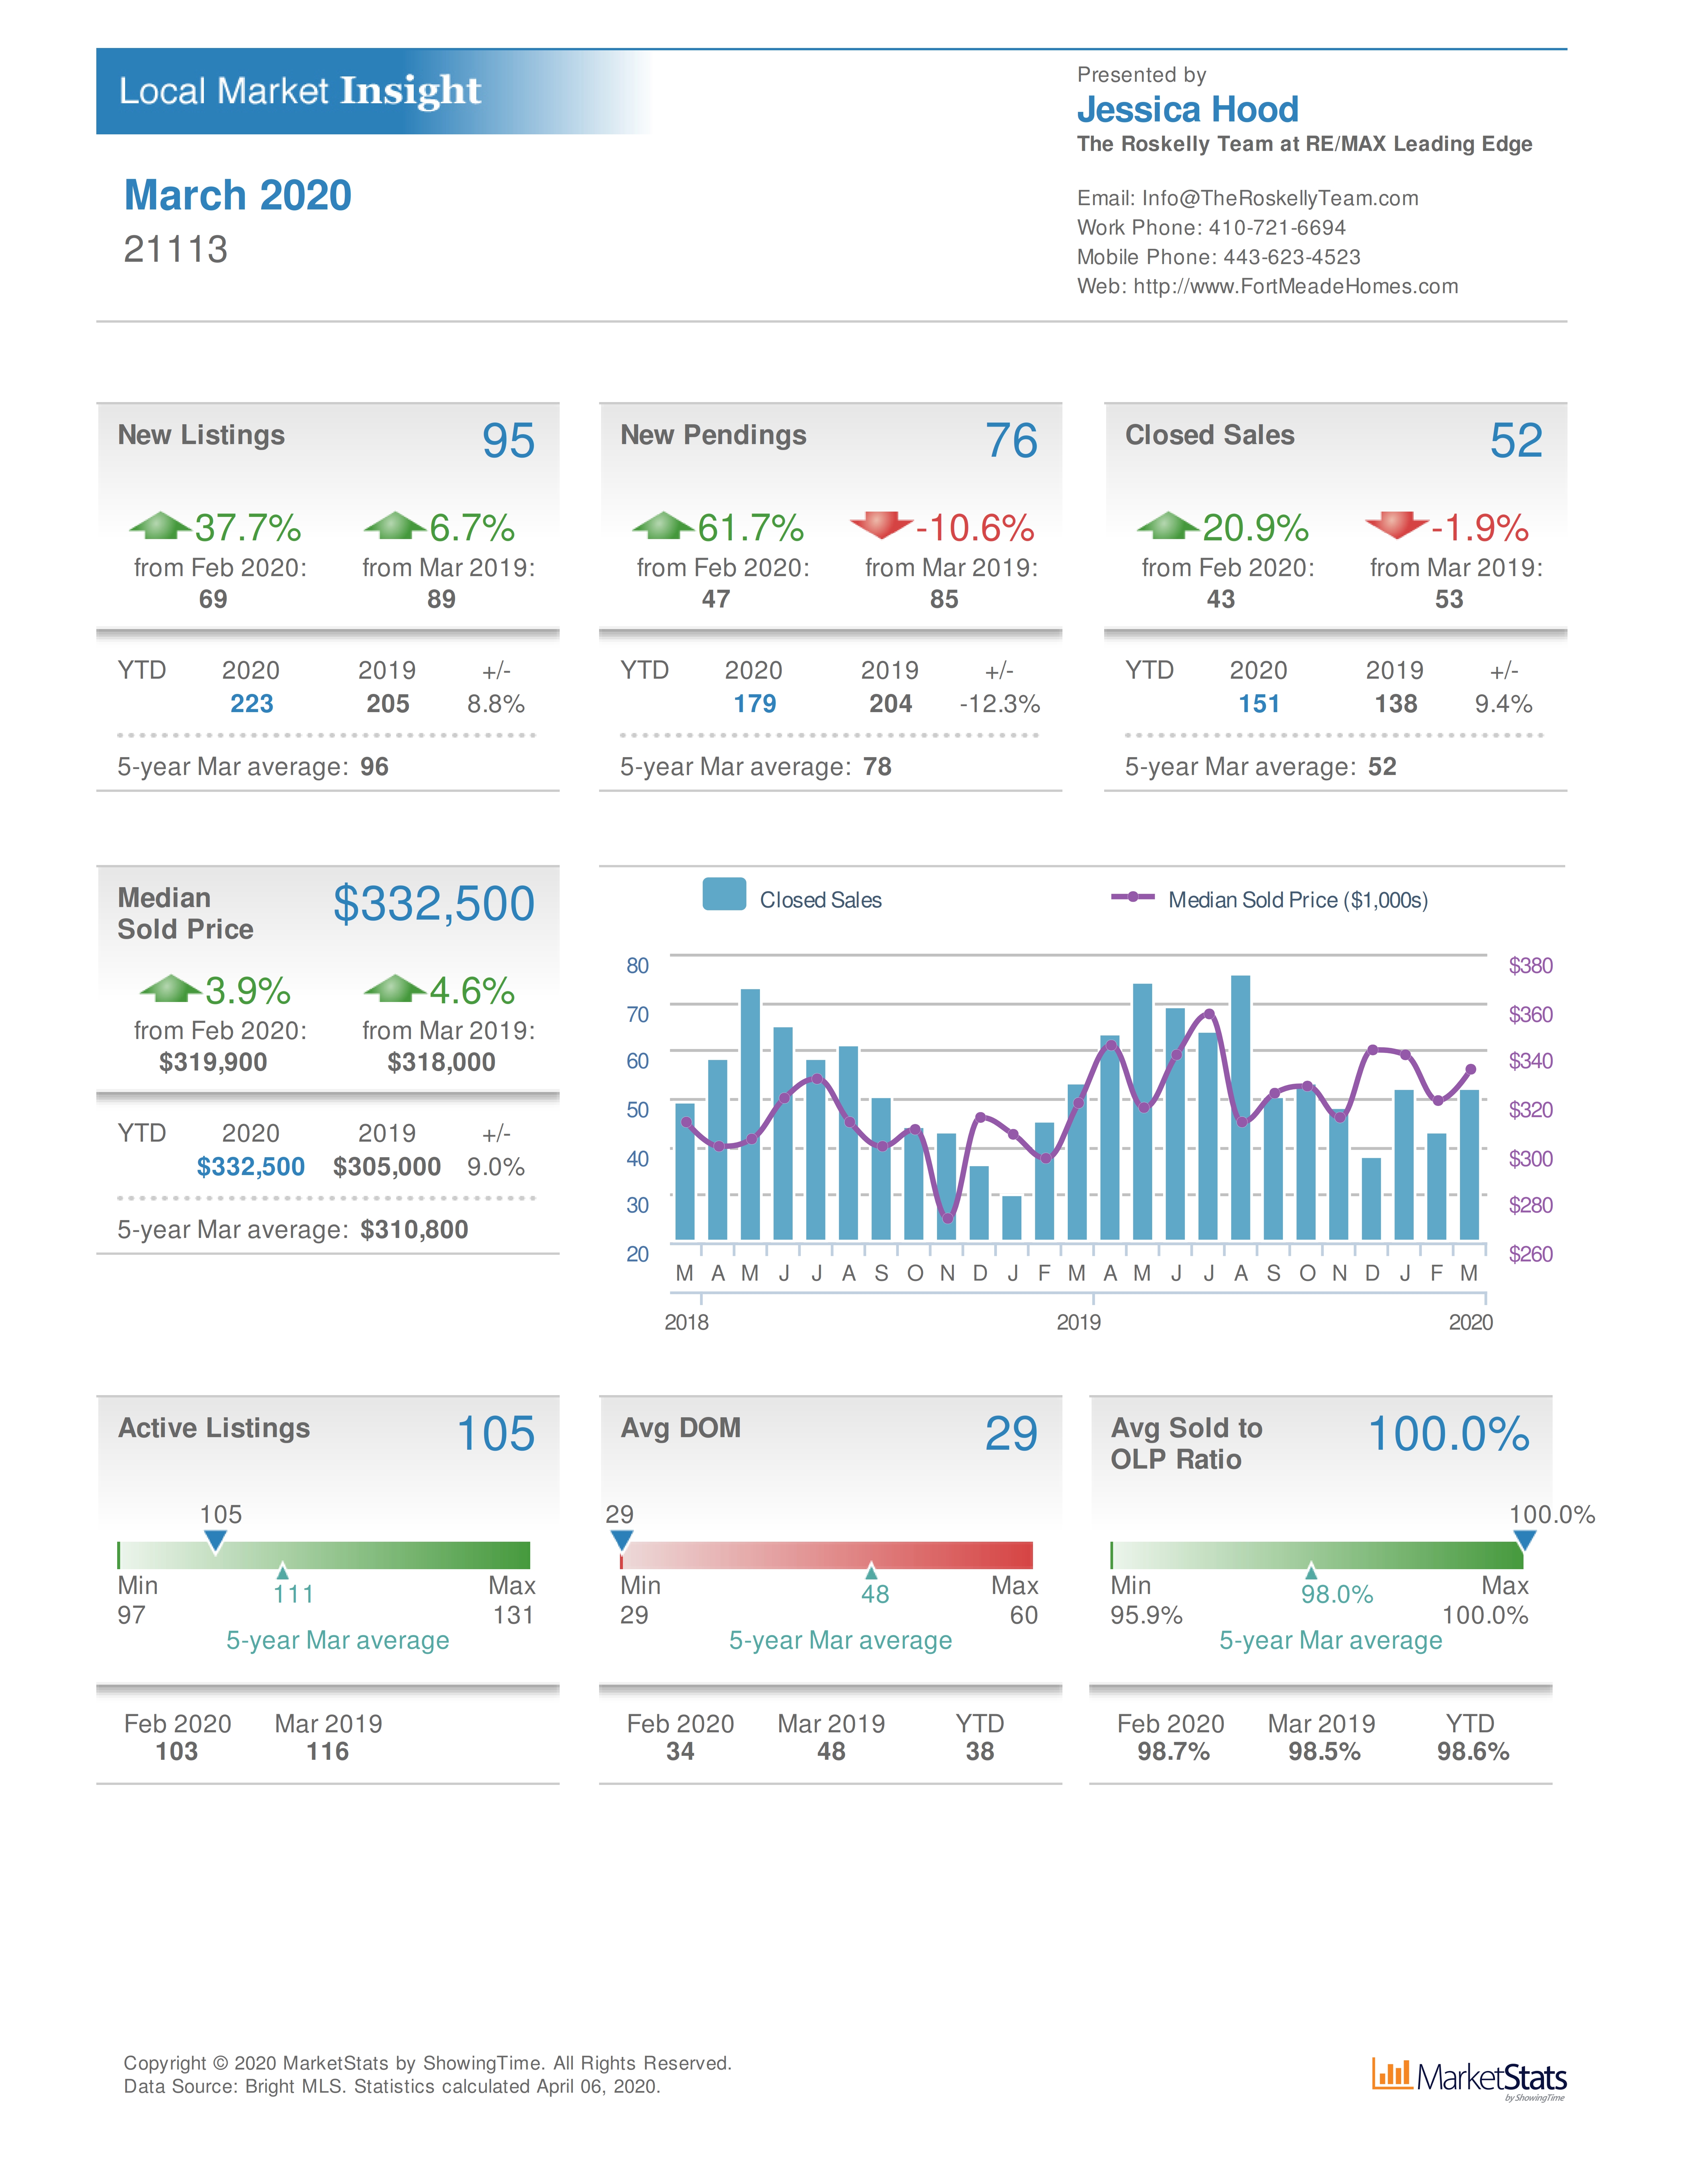The width and height of the screenshot is (1688, 2184).
Task: Click the New Listings YTD 2020 value 223
Action: tap(252, 704)
